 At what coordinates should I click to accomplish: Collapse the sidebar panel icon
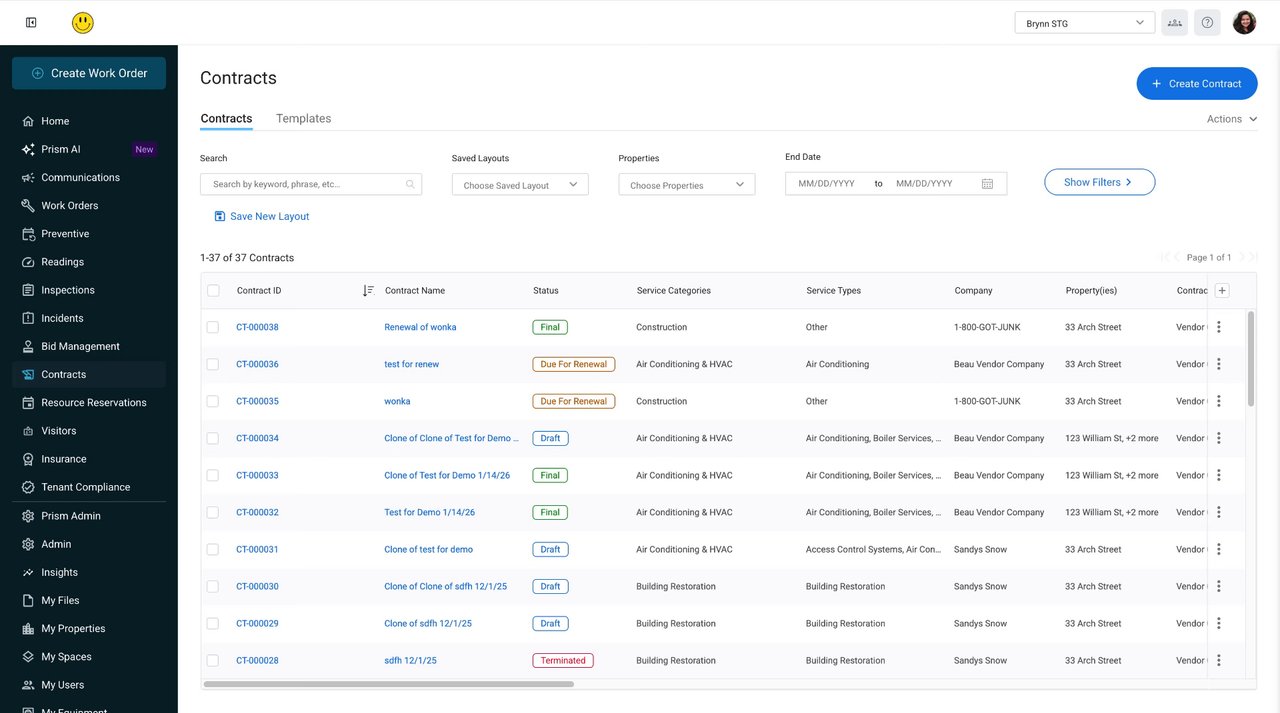point(31,22)
